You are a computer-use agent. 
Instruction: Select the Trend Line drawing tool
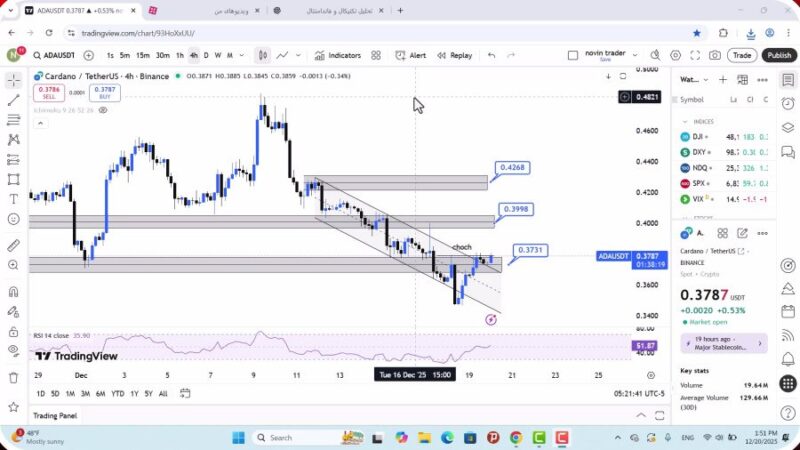(13, 100)
